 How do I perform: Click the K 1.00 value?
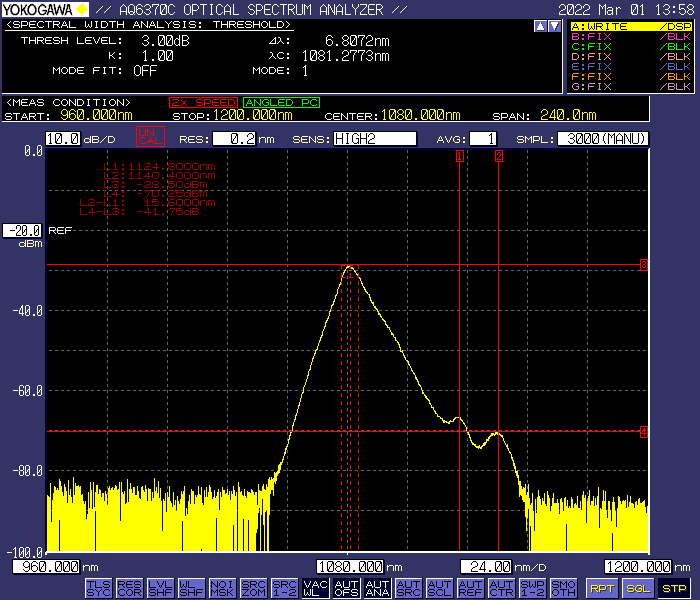click(158, 56)
